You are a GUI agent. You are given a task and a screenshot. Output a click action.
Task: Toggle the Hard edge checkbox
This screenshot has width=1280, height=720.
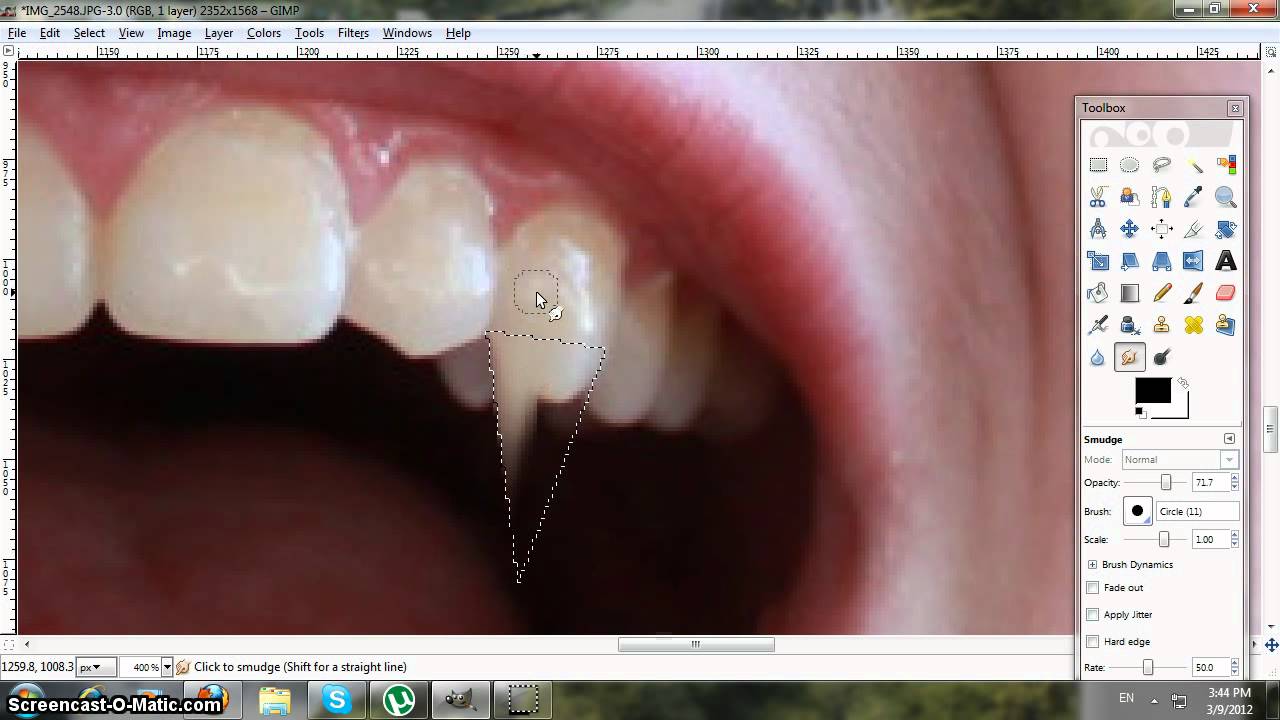pos(1093,642)
